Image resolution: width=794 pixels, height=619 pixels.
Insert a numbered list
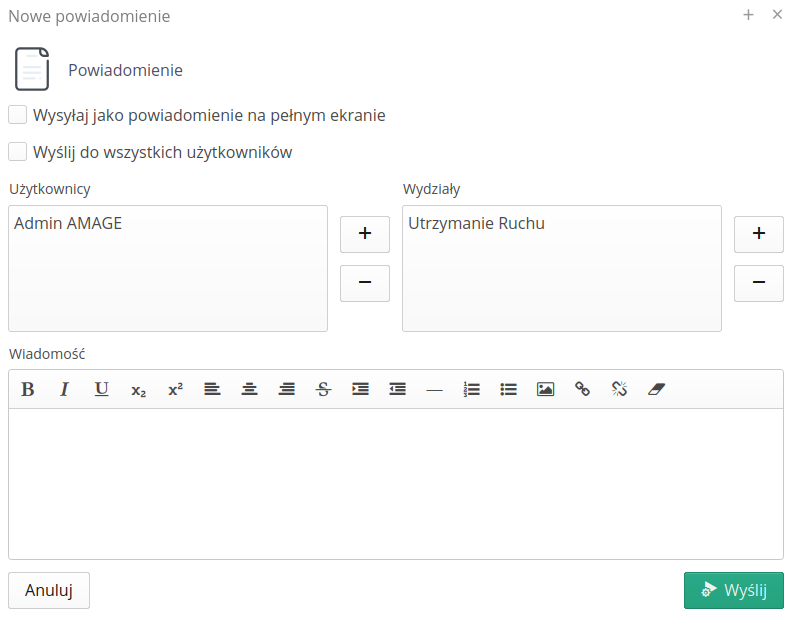(472, 390)
